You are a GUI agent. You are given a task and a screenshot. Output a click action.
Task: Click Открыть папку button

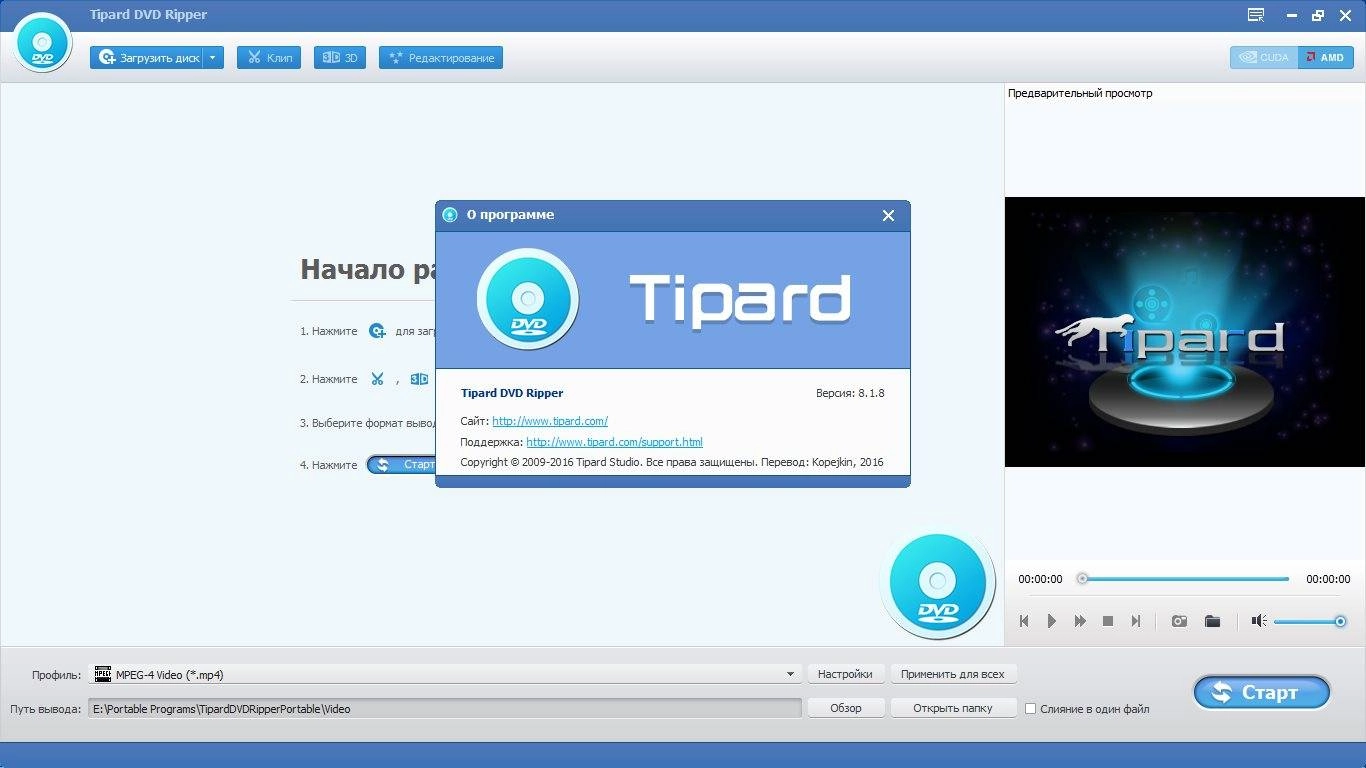(953, 708)
